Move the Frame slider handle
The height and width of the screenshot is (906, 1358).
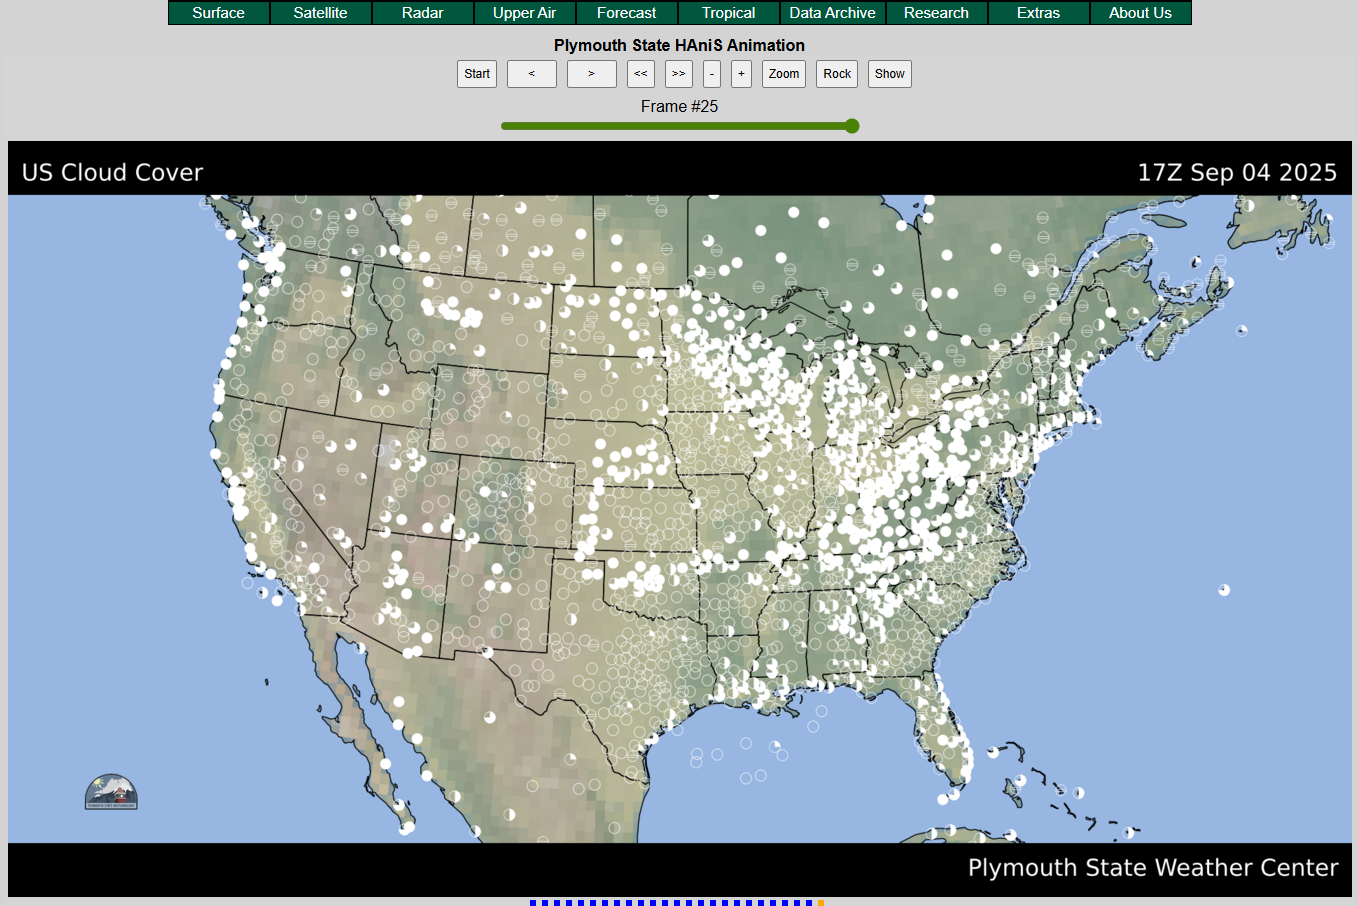pyautogui.click(x=851, y=126)
